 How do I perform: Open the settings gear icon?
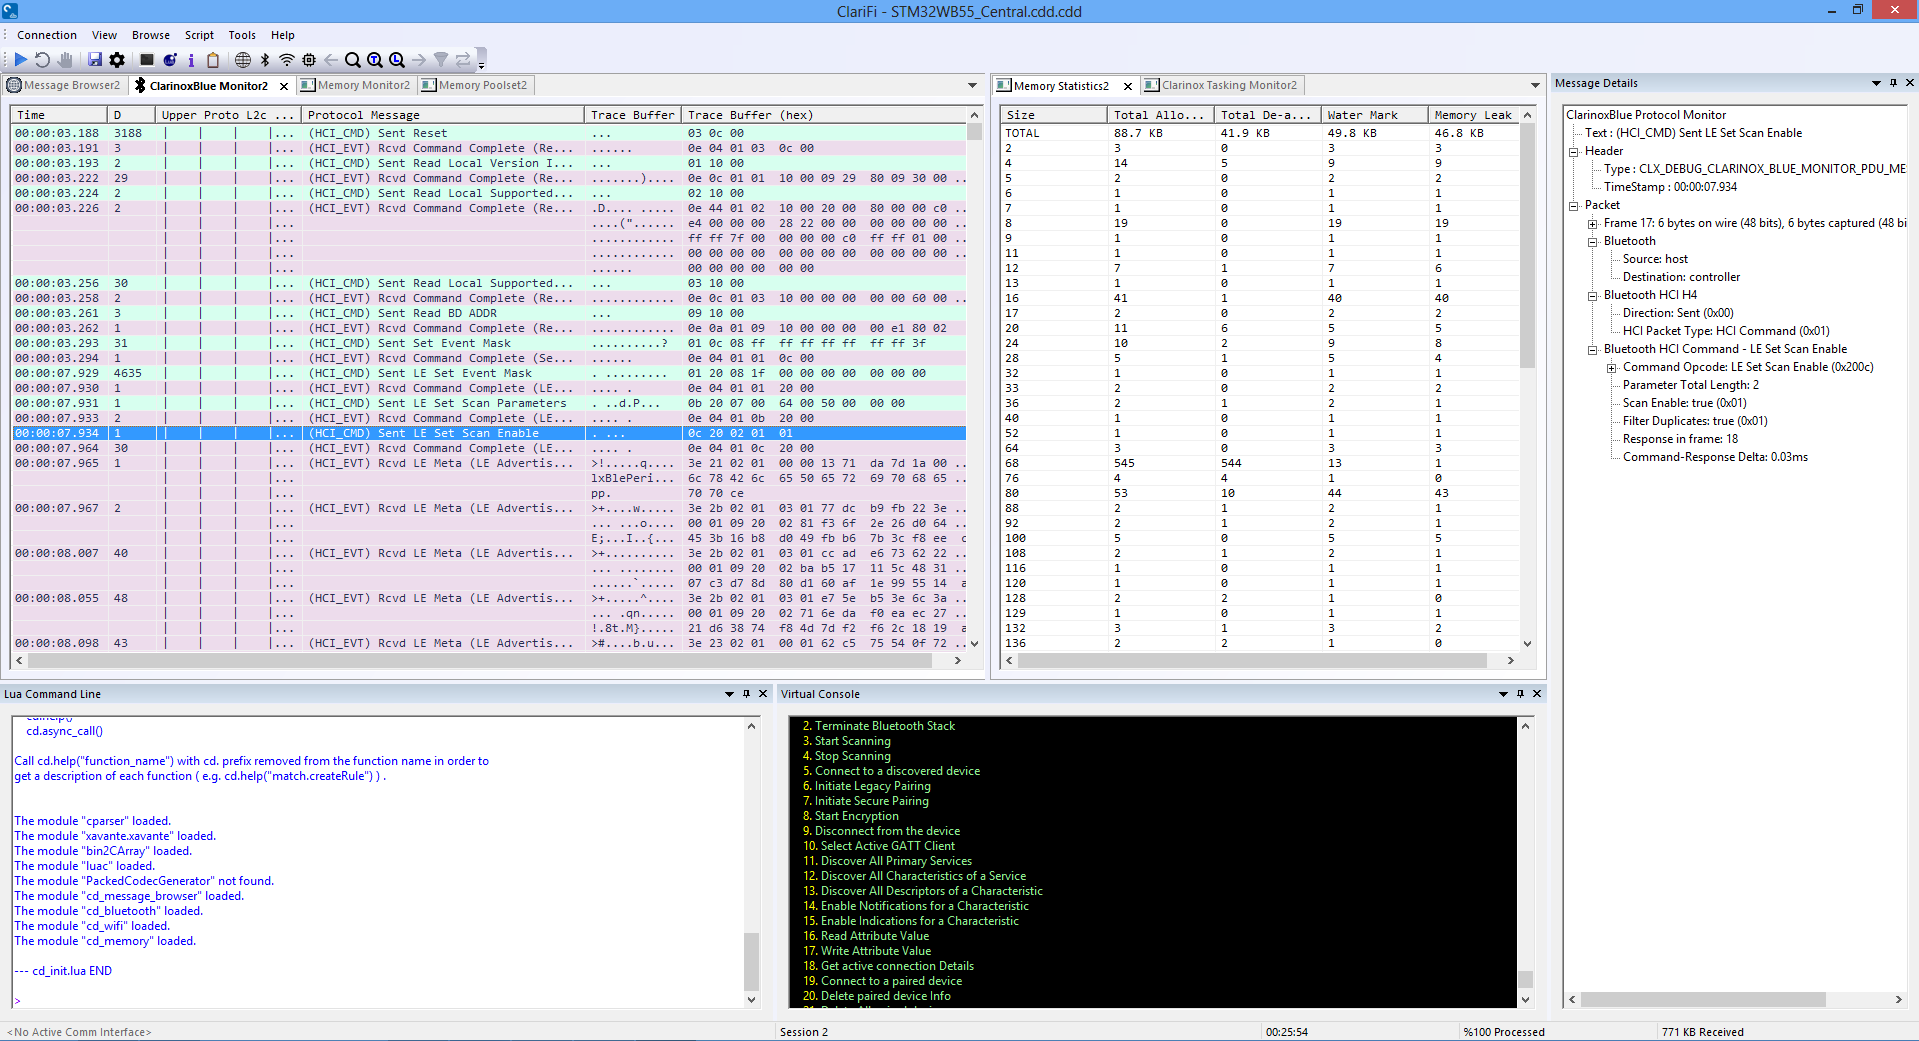(x=117, y=60)
